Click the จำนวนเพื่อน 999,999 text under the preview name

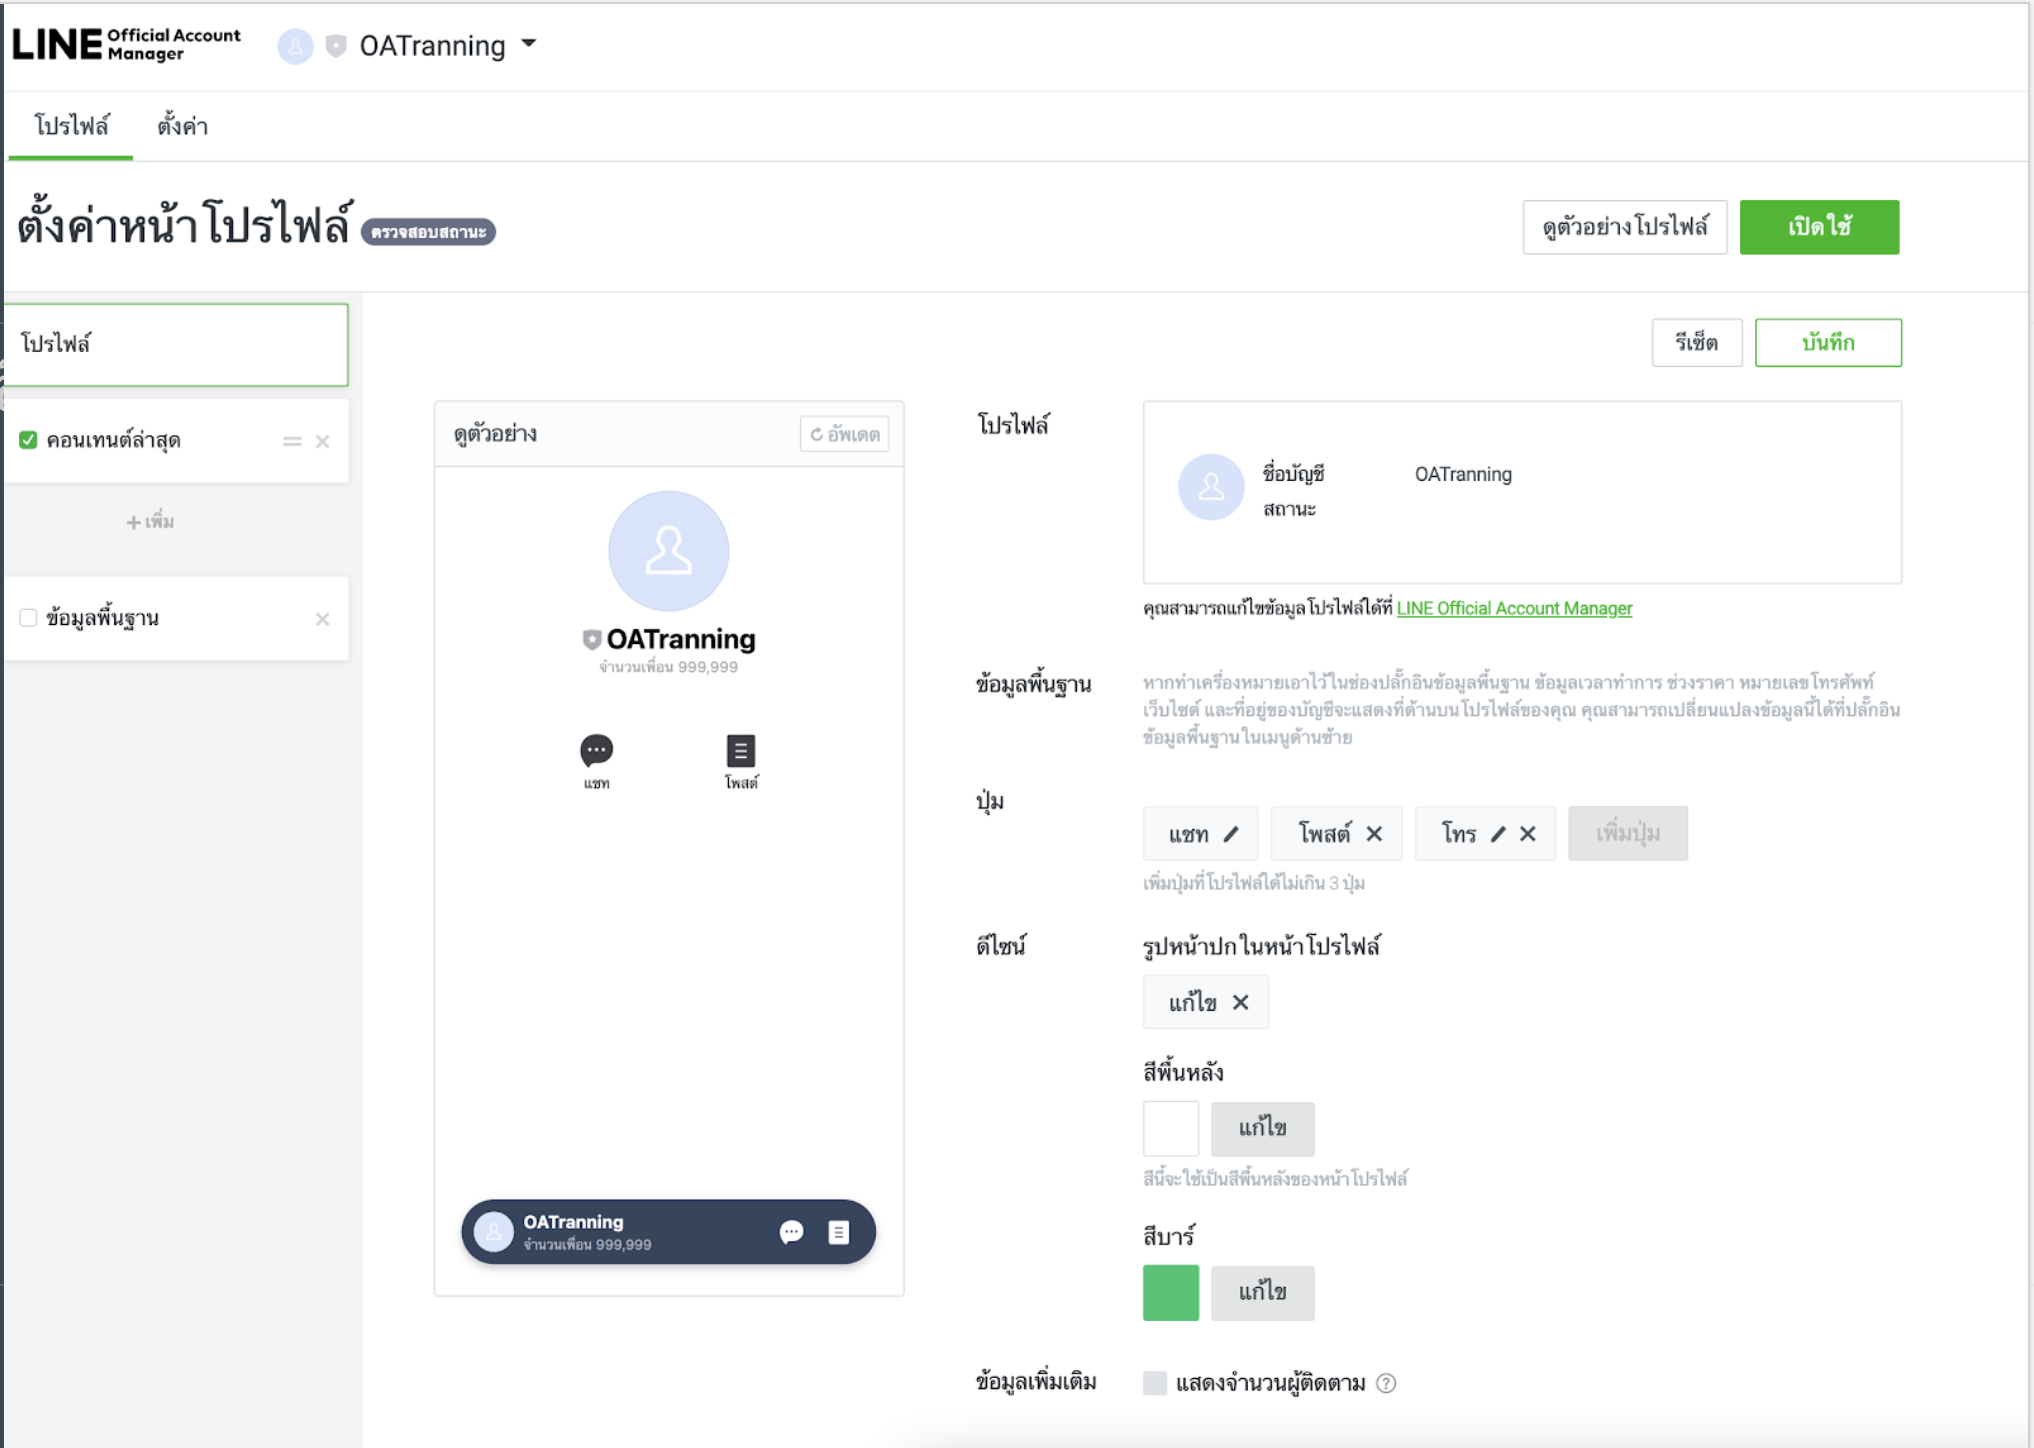668,667
